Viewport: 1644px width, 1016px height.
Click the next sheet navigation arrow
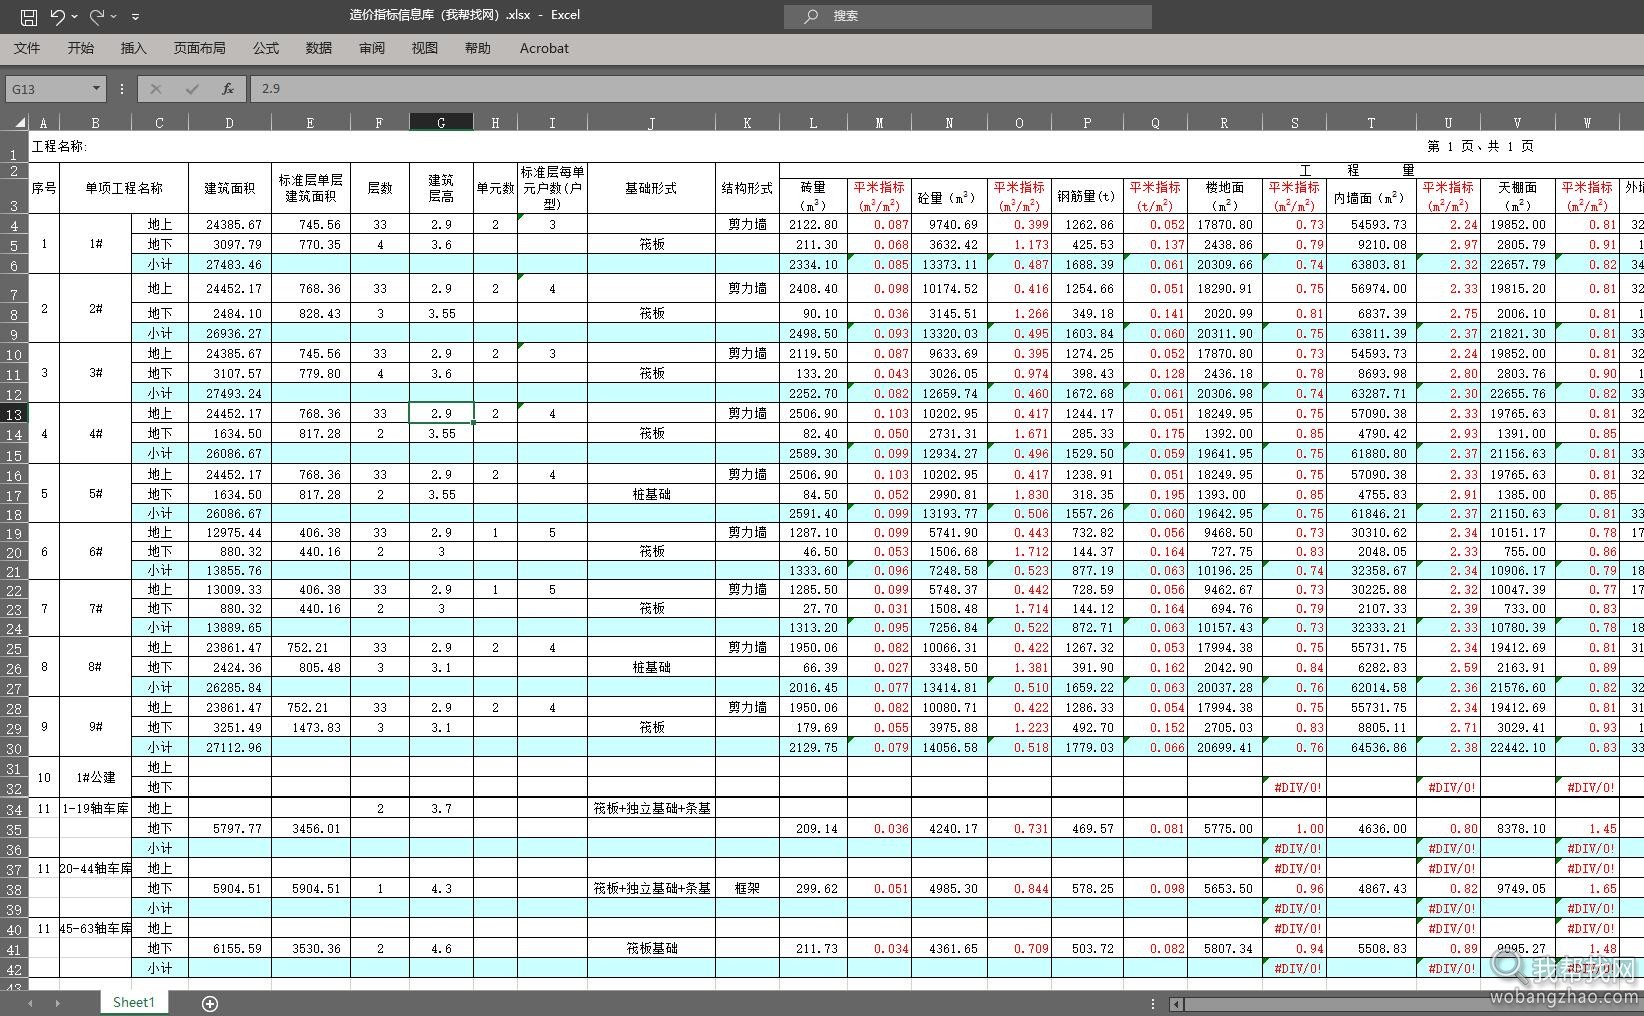pos(58,1003)
